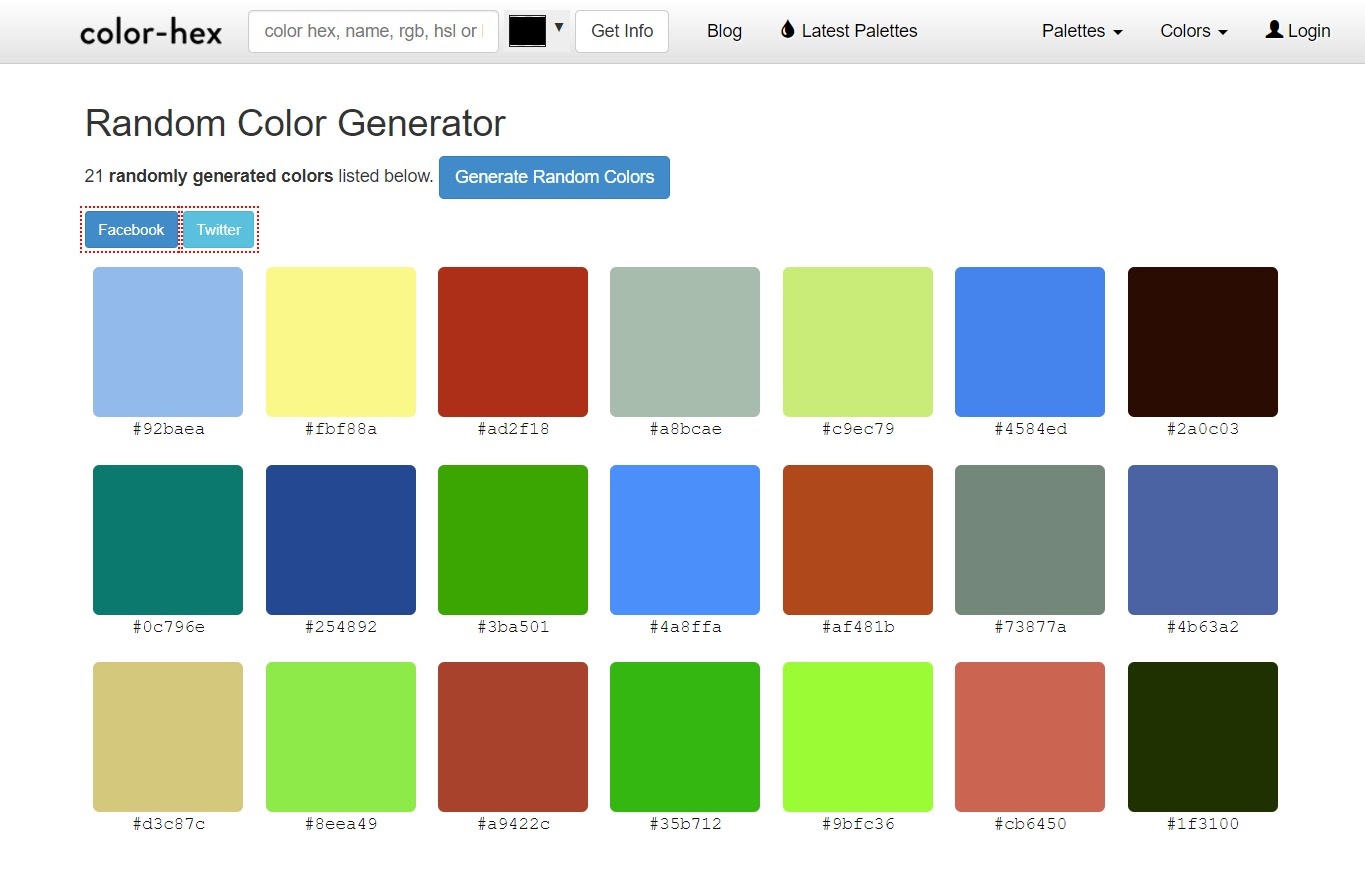
Task: Open the color swatch dropdown arrow in search bar
Action: click(559, 26)
